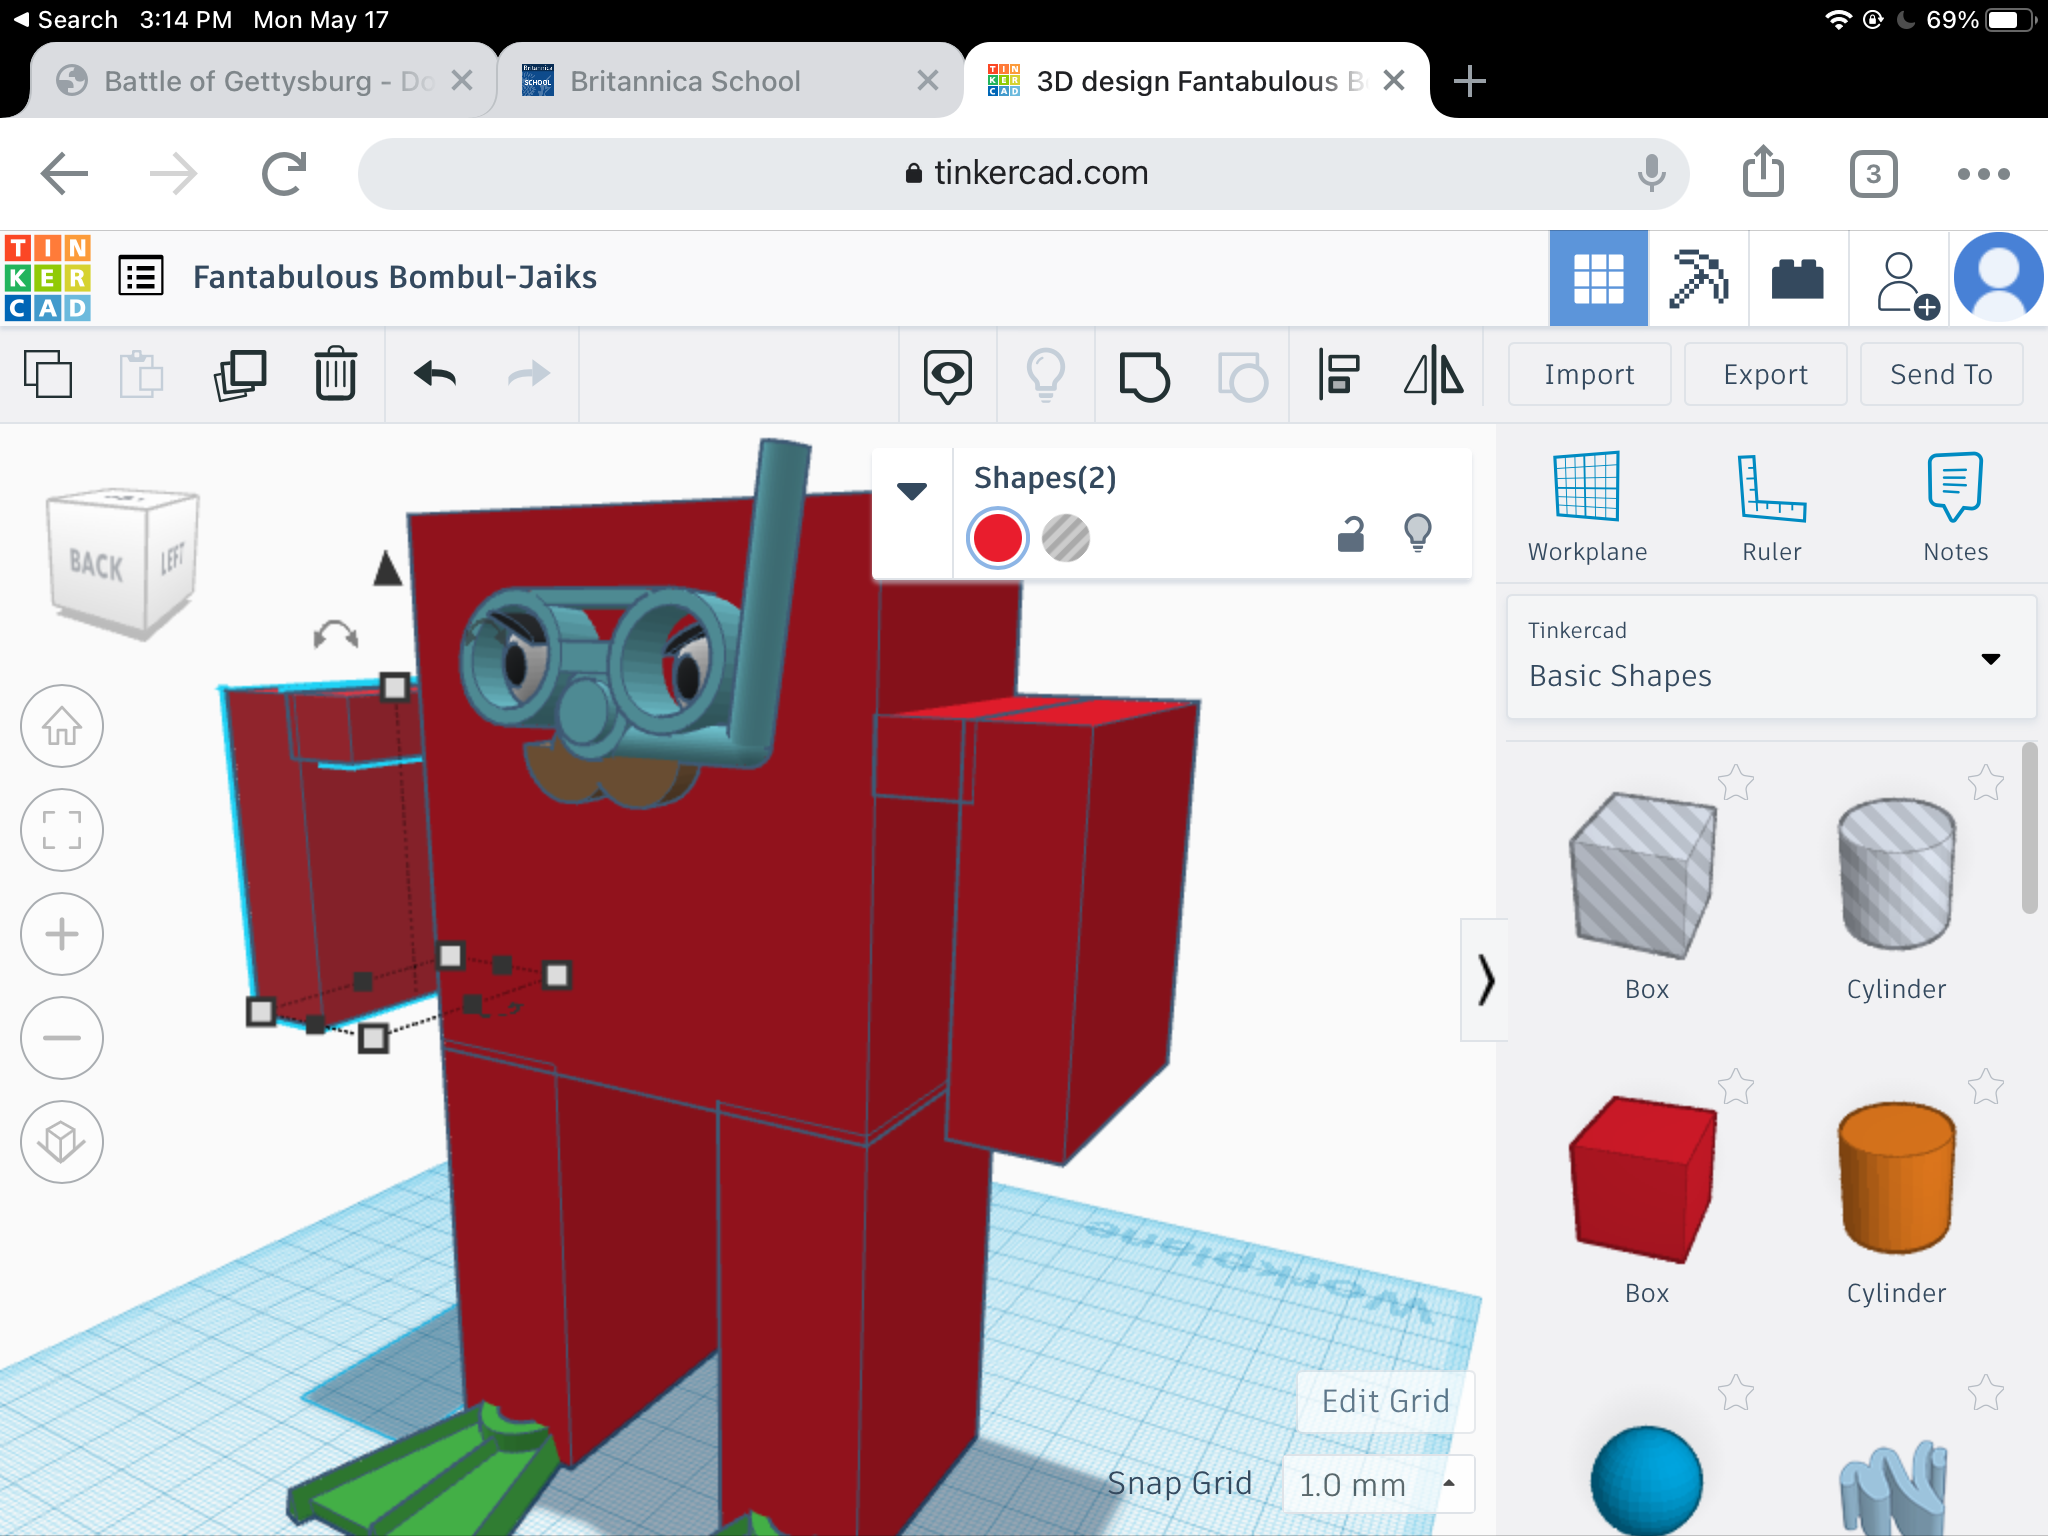The image size is (2048, 1536).
Task: Choose the Solid red color swatch
Action: [x=997, y=538]
